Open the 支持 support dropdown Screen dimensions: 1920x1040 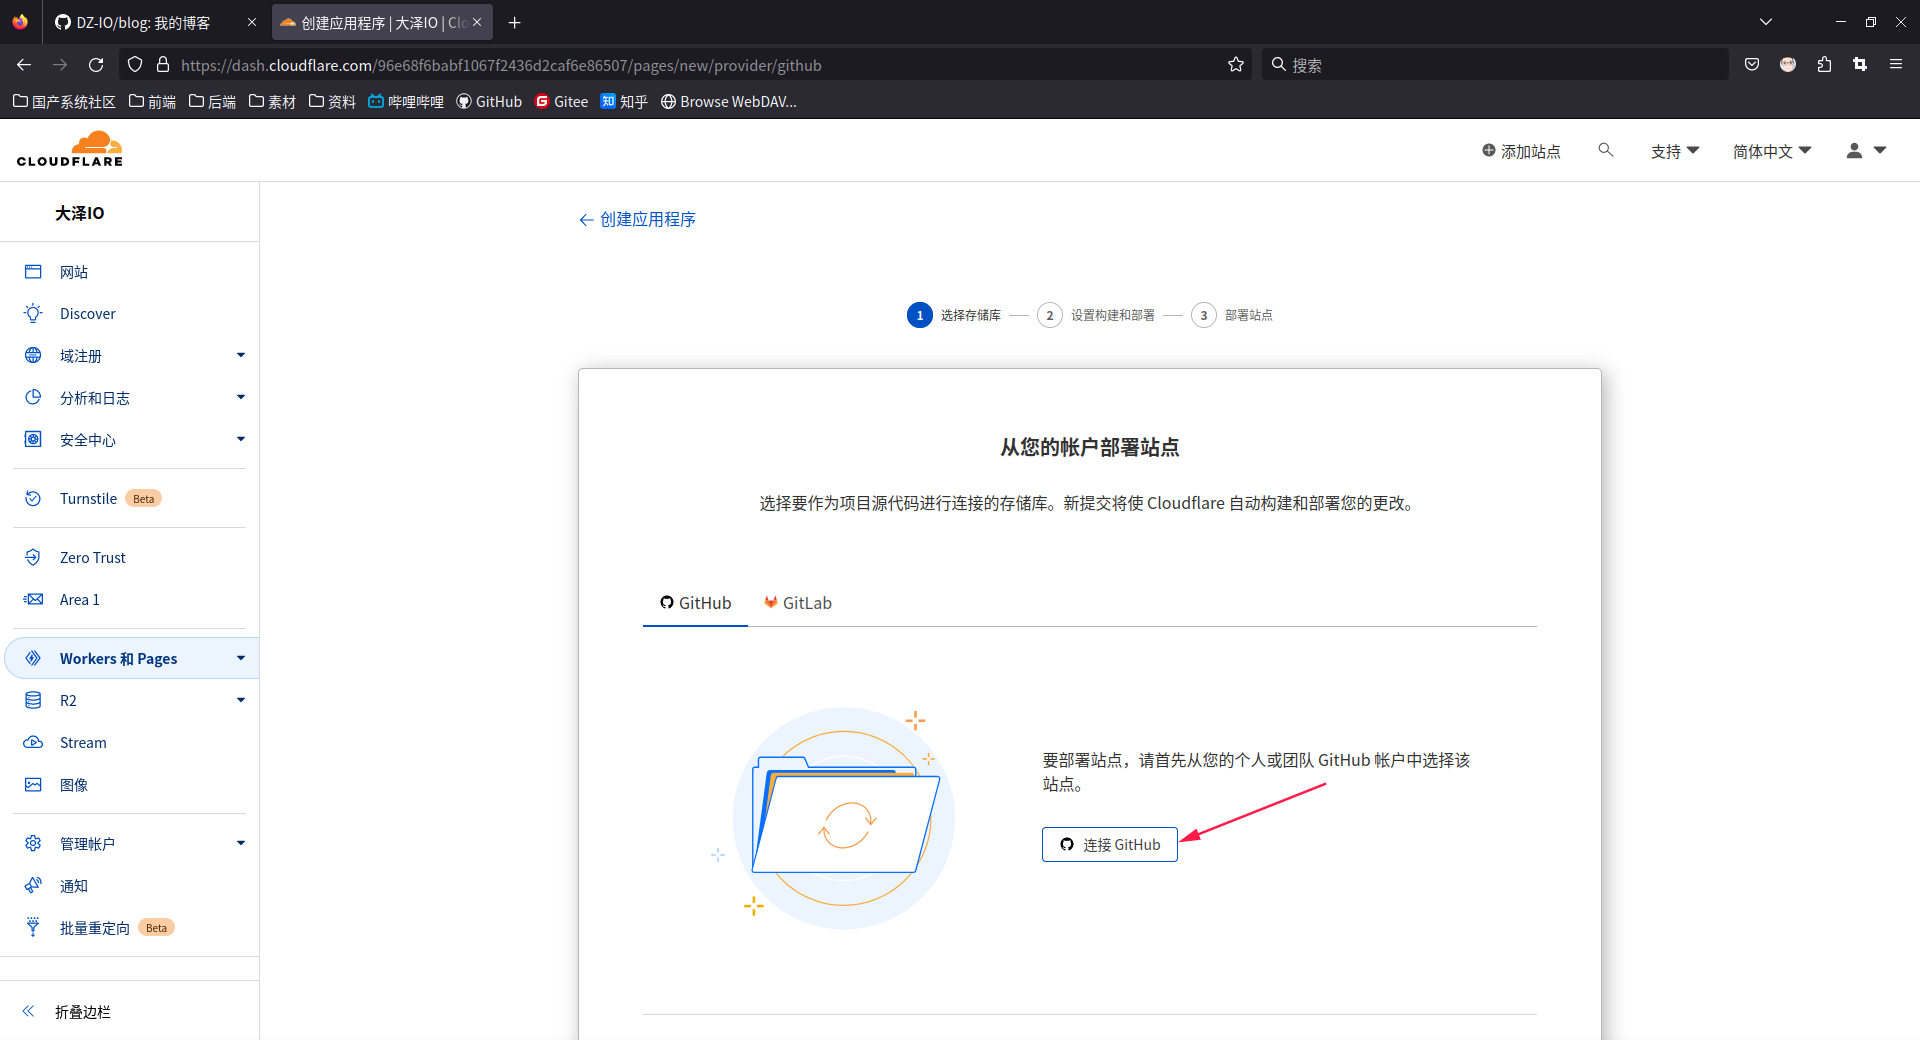1674,150
